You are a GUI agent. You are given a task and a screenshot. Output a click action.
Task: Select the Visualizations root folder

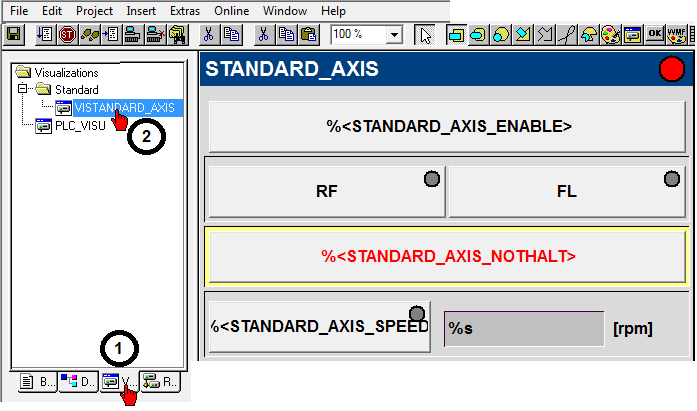coord(66,72)
